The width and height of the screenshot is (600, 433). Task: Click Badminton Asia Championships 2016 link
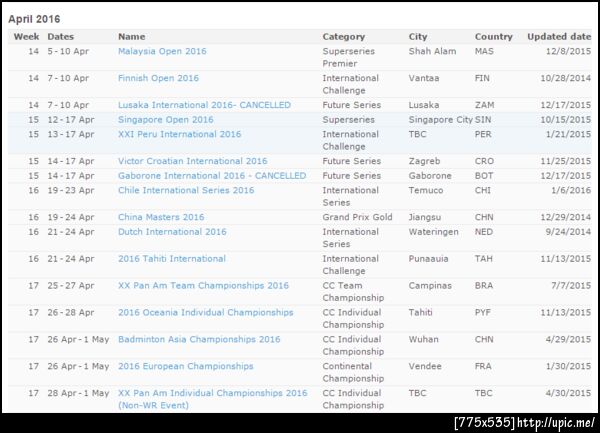(199, 340)
